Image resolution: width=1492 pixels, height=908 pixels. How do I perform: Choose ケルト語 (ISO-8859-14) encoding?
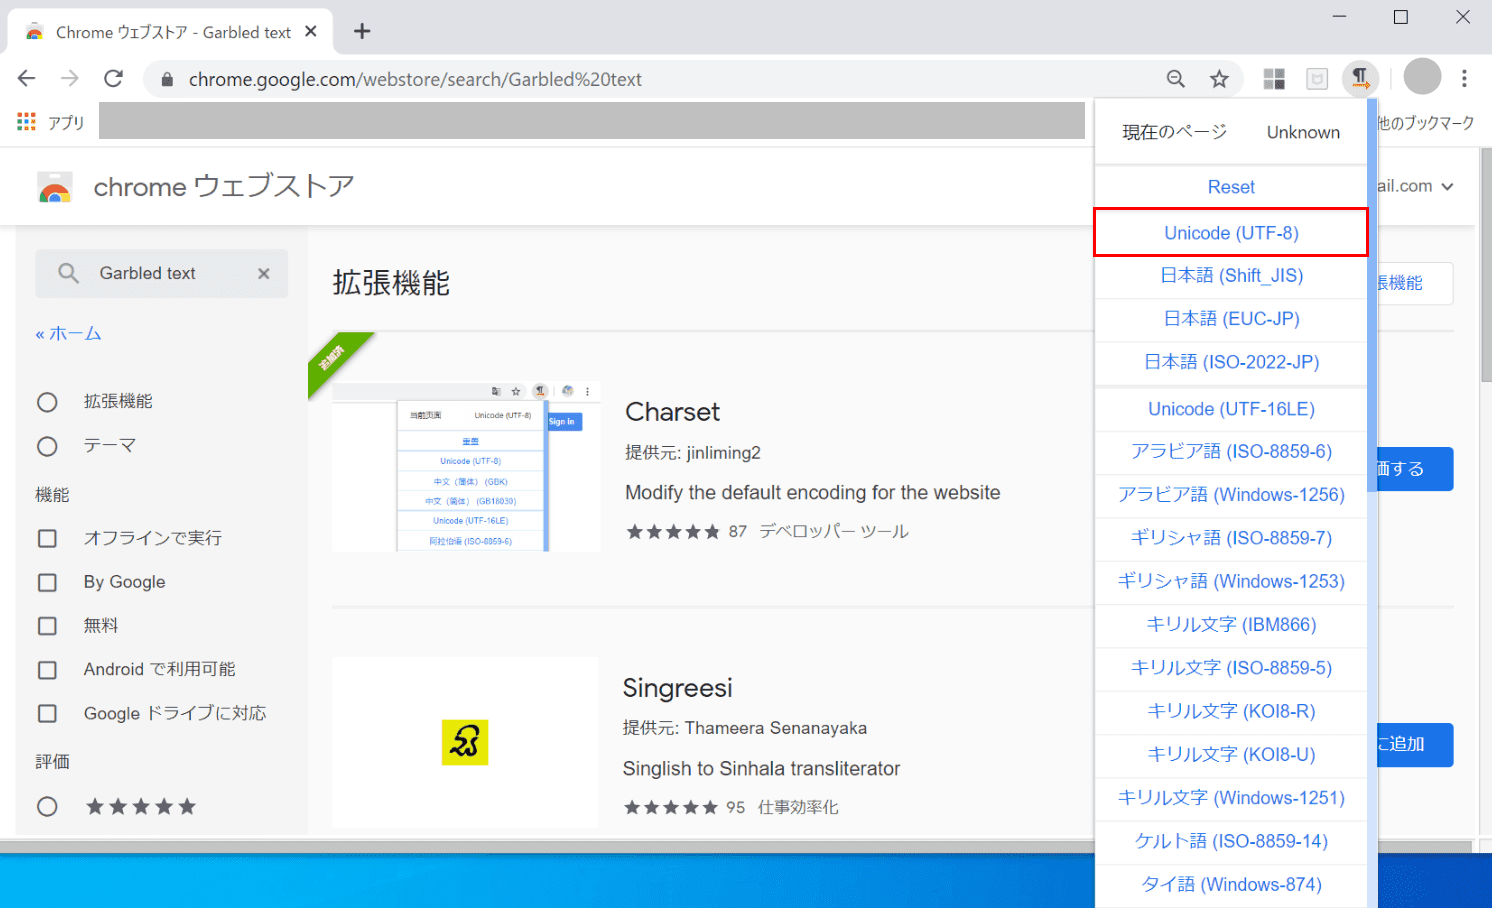[x=1231, y=841]
